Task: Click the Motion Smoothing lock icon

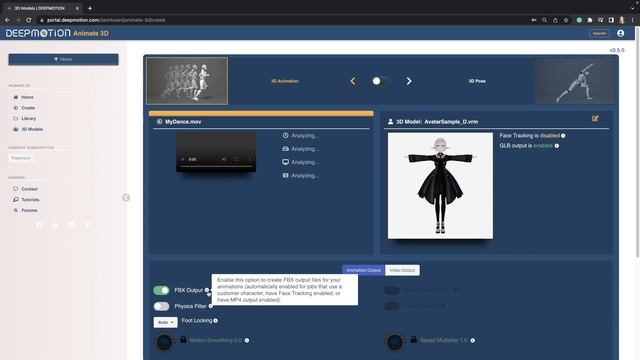Action: point(183,340)
